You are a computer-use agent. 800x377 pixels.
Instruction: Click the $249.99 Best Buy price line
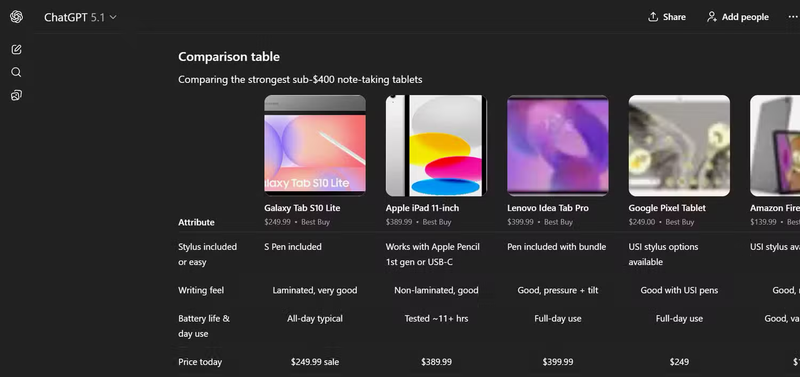(296, 222)
